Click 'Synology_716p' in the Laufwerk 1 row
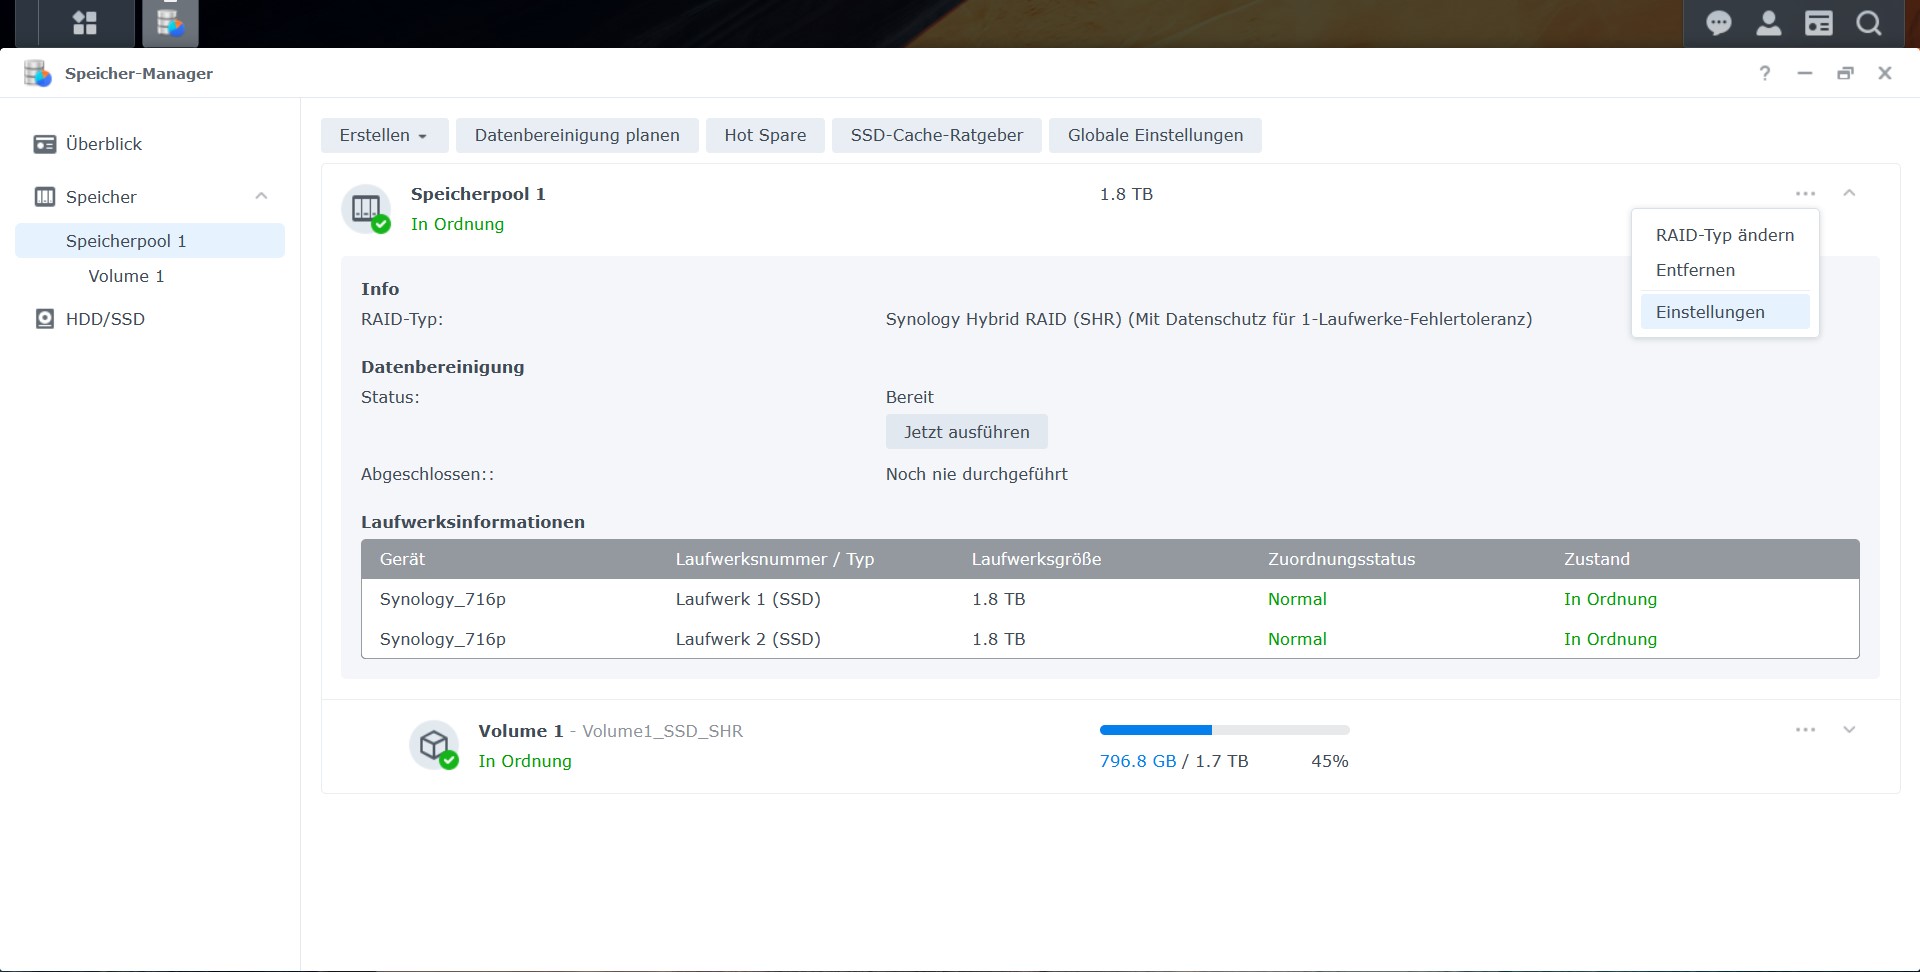Screen dimensions: 1920x973 click(x=442, y=600)
